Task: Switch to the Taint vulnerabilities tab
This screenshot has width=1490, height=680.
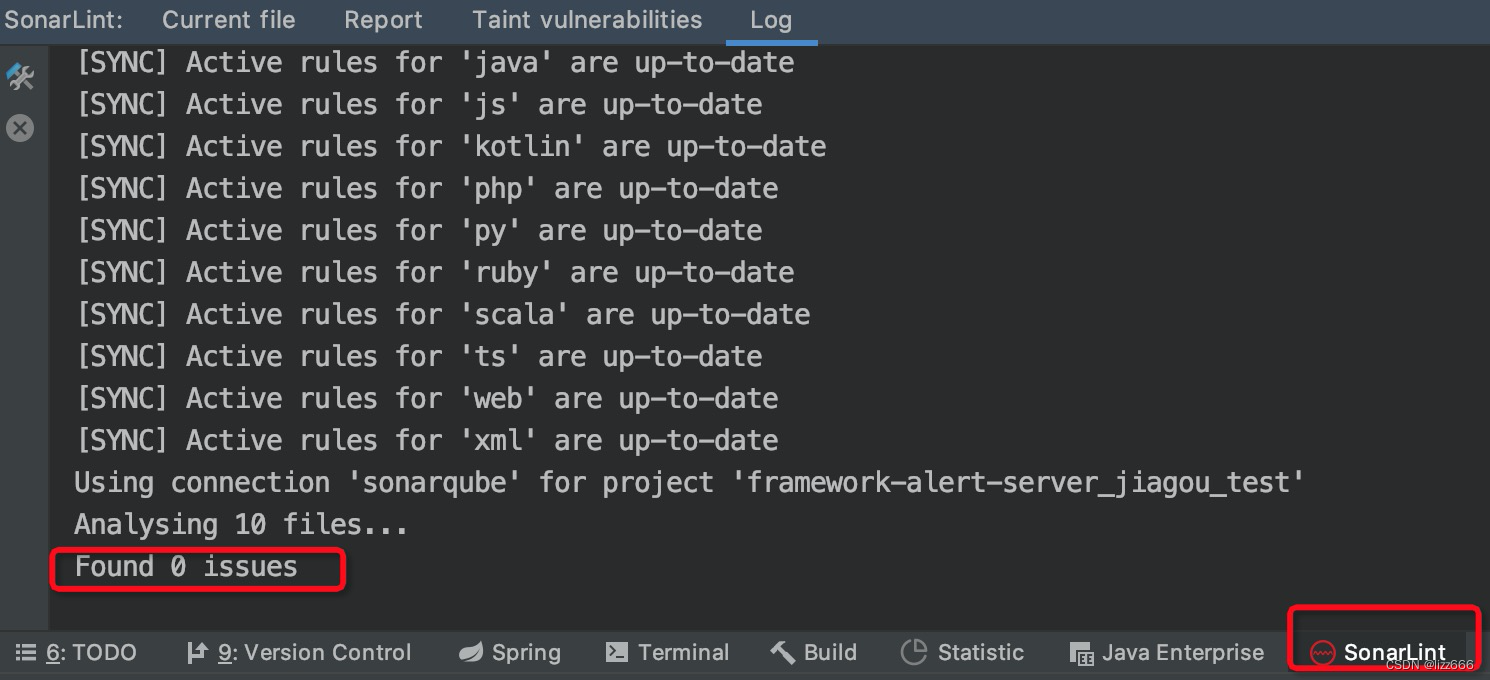Action: [x=587, y=20]
